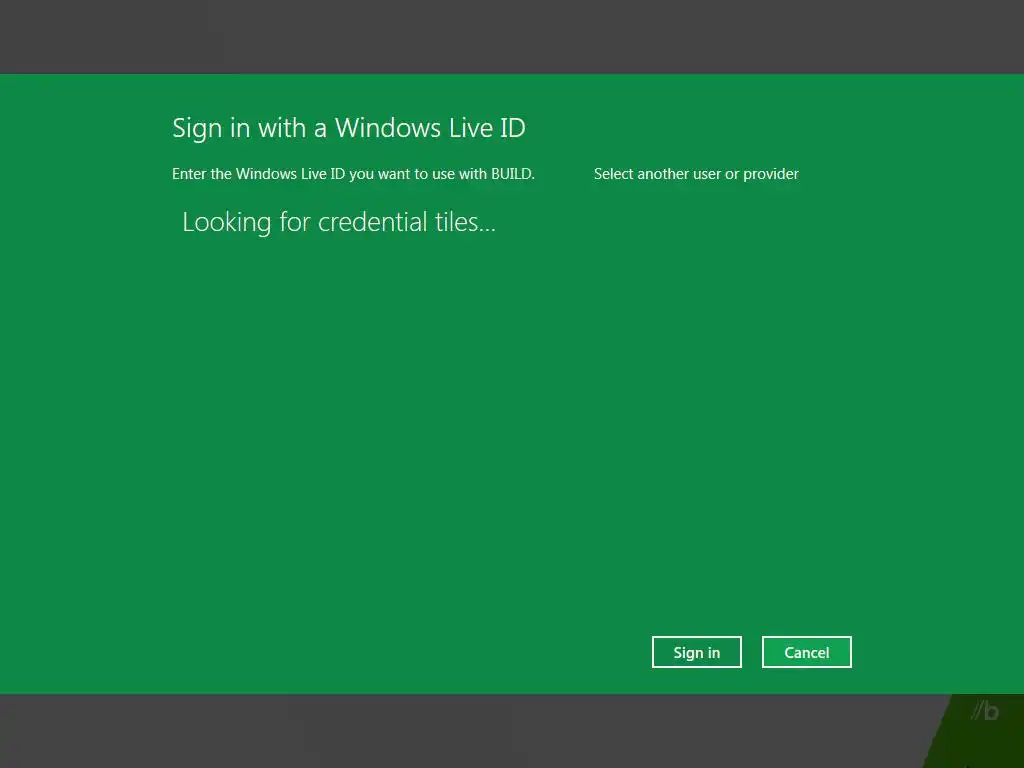The image size is (1024, 768).
Task: Click 'Enter the Windows Live ID you want to use with BUILD.'
Action: pyautogui.click(x=353, y=174)
